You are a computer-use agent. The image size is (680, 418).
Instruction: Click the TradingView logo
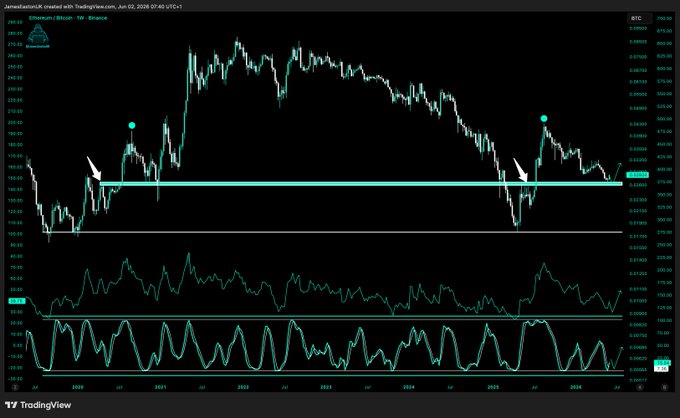[38, 405]
